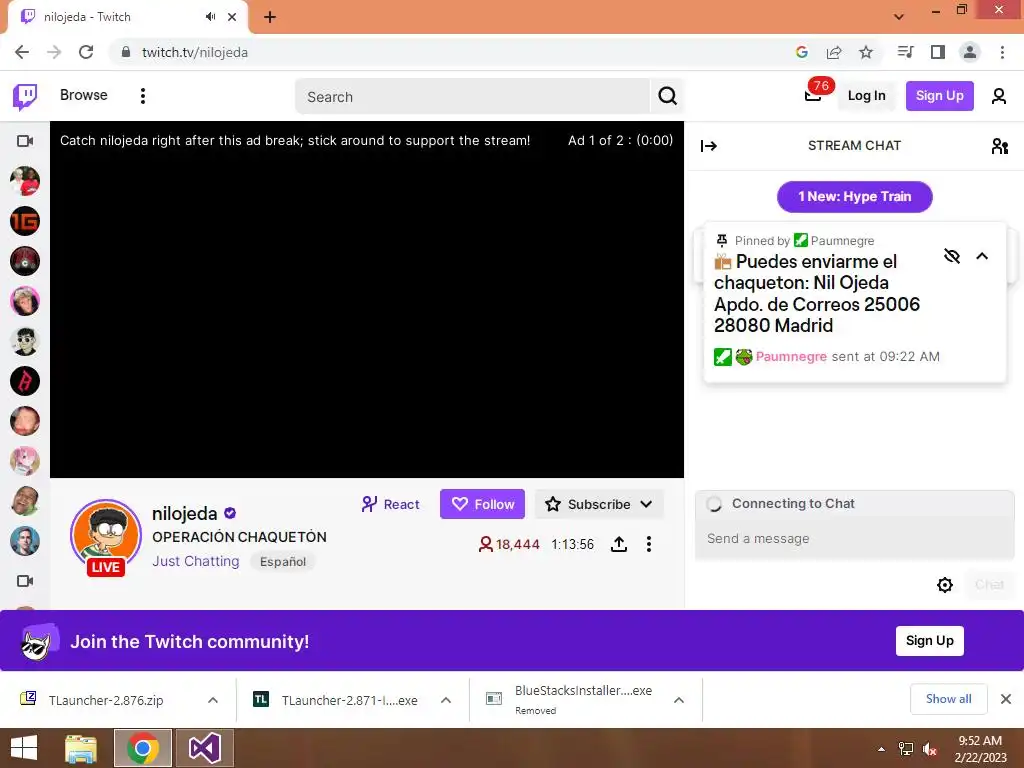Click the top Sign Up button
1024x768 pixels.
point(939,96)
